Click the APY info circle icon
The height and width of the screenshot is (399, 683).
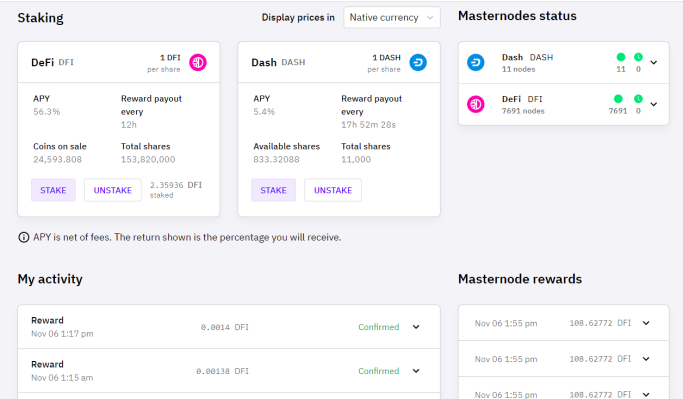[x=24, y=237]
